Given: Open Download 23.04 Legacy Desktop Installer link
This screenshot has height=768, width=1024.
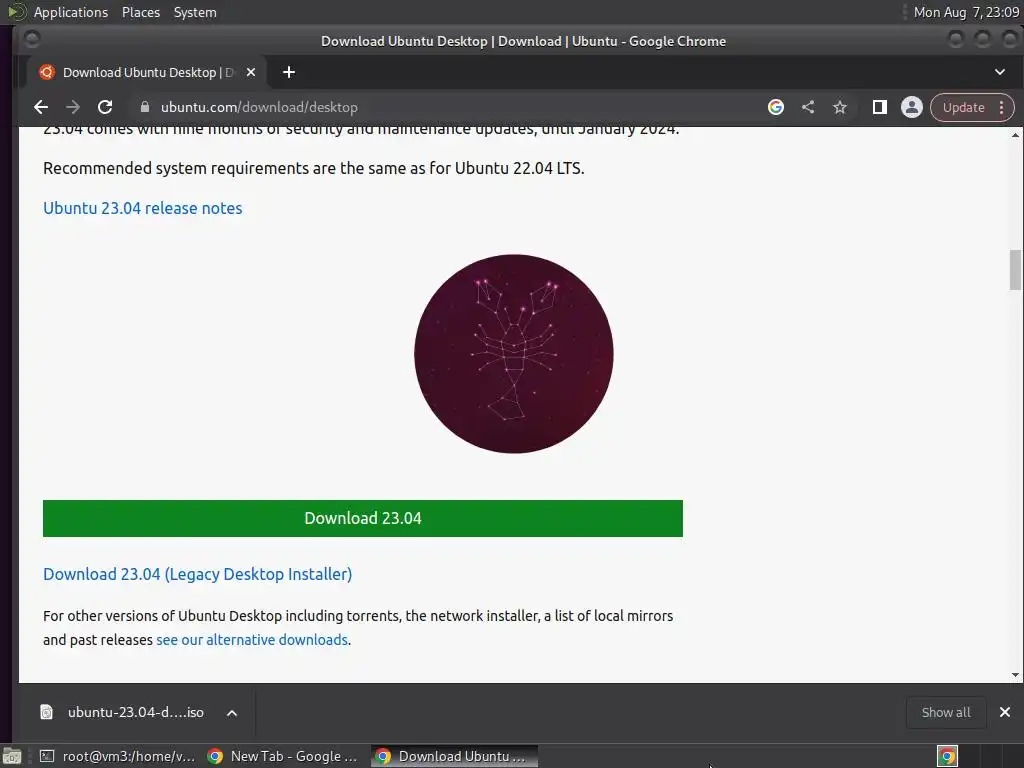Looking at the screenshot, I should pyautogui.click(x=197, y=574).
